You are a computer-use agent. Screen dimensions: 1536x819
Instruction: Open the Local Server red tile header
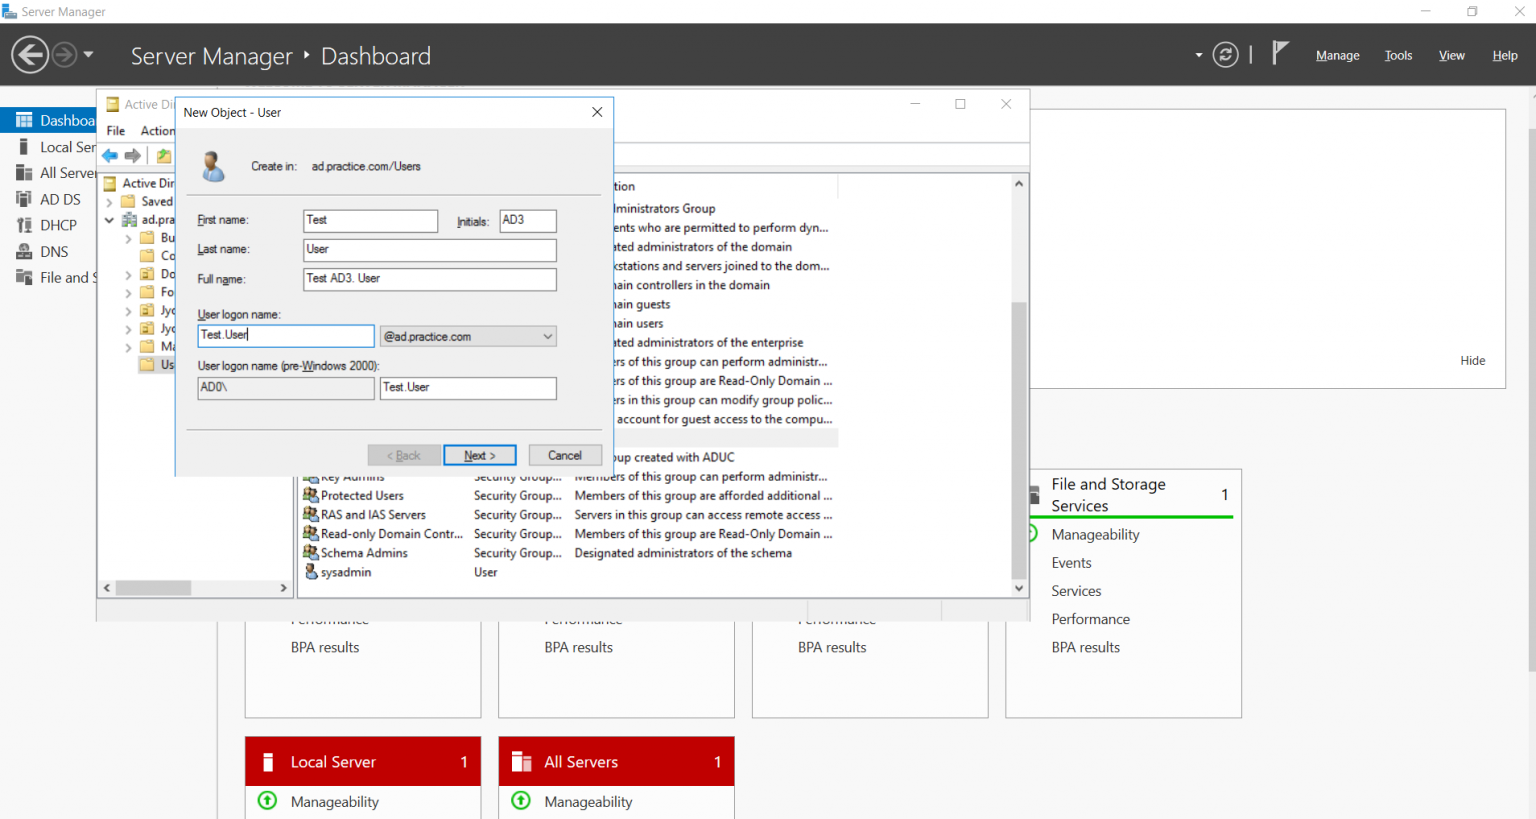[363, 762]
